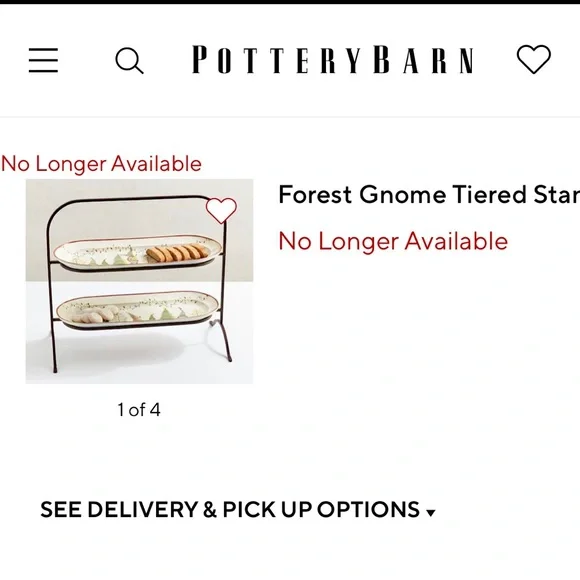The height and width of the screenshot is (580, 580).
Task: Click the lower oval platter with cookies
Action: click(138, 310)
